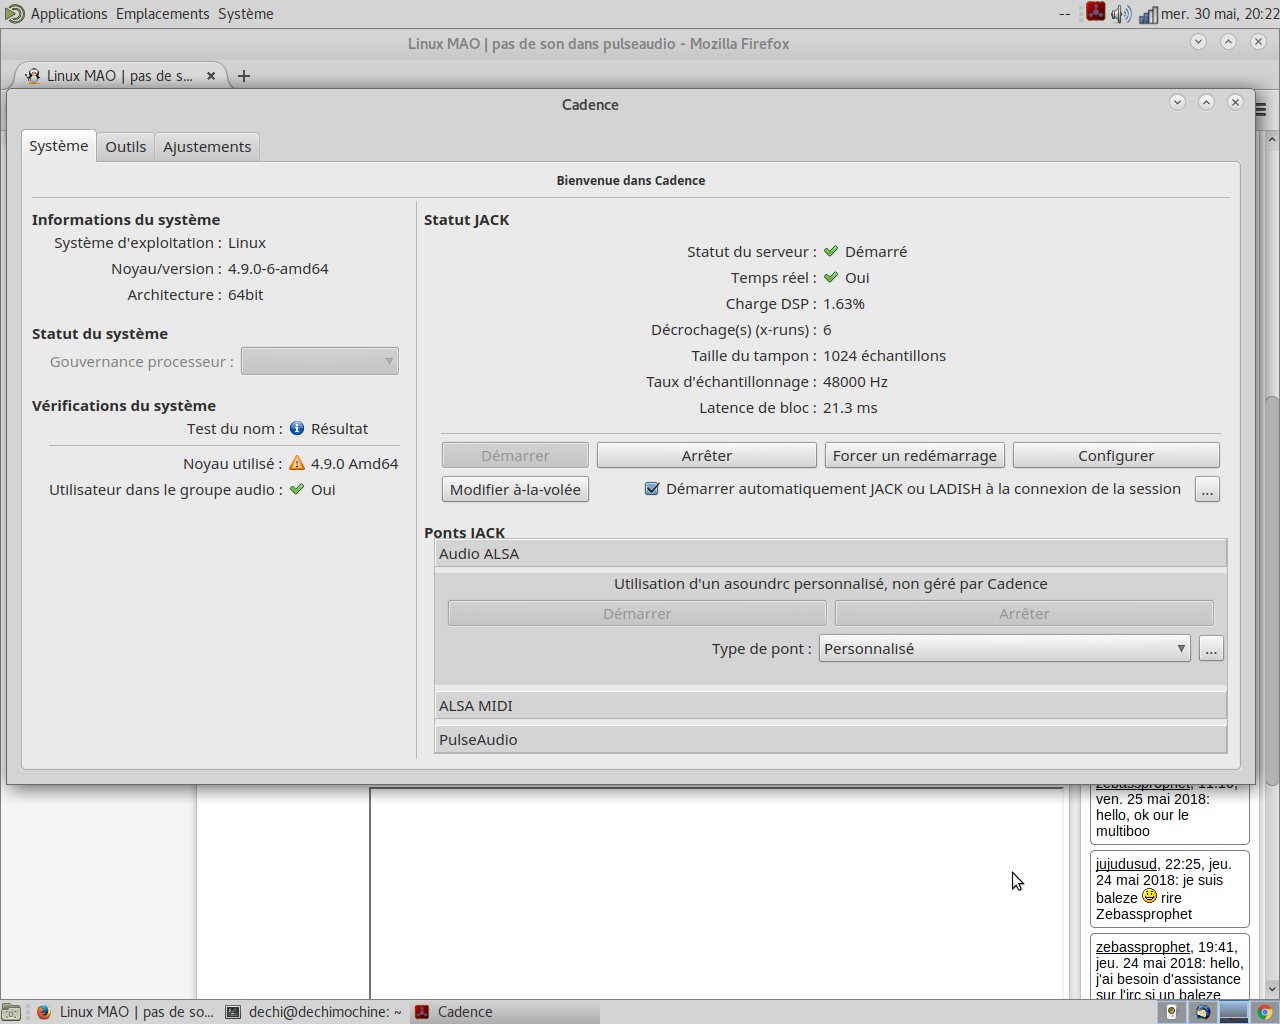The height and width of the screenshot is (1024, 1280).
Task: Minimize the Cadence window
Action: coord(1177,102)
